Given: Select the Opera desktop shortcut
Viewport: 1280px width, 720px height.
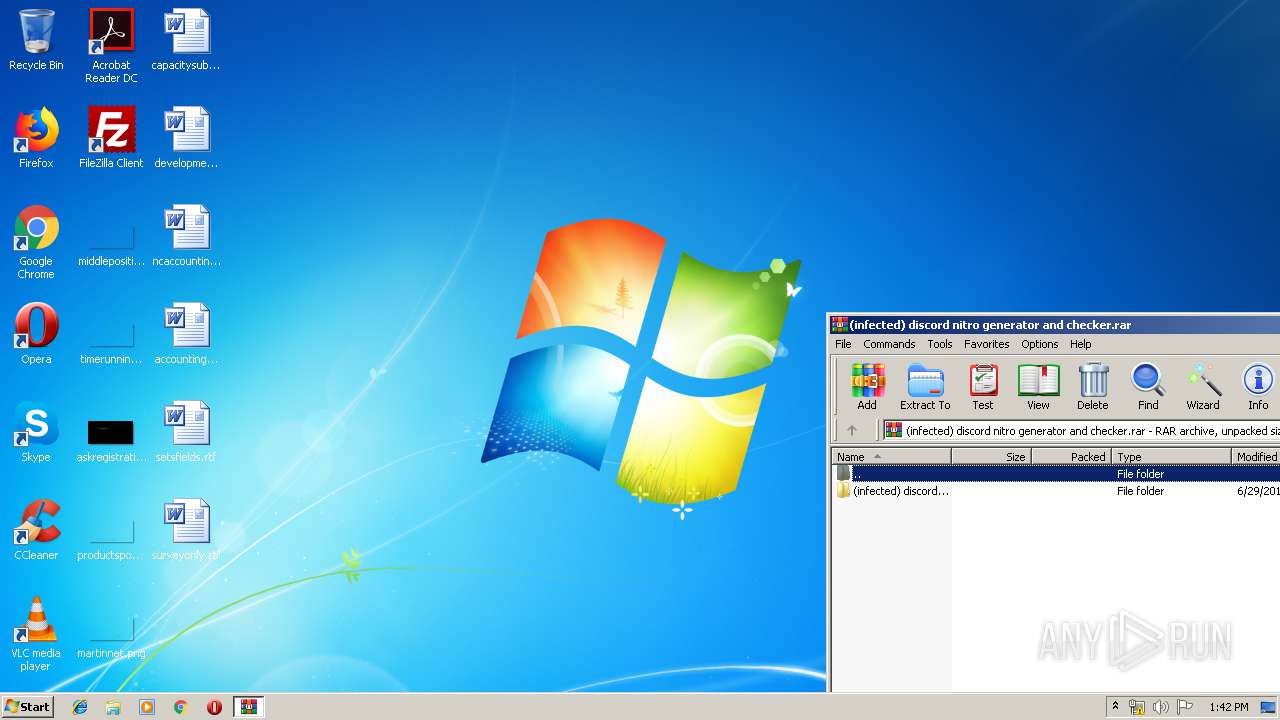Looking at the screenshot, I should [x=36, y=334].
